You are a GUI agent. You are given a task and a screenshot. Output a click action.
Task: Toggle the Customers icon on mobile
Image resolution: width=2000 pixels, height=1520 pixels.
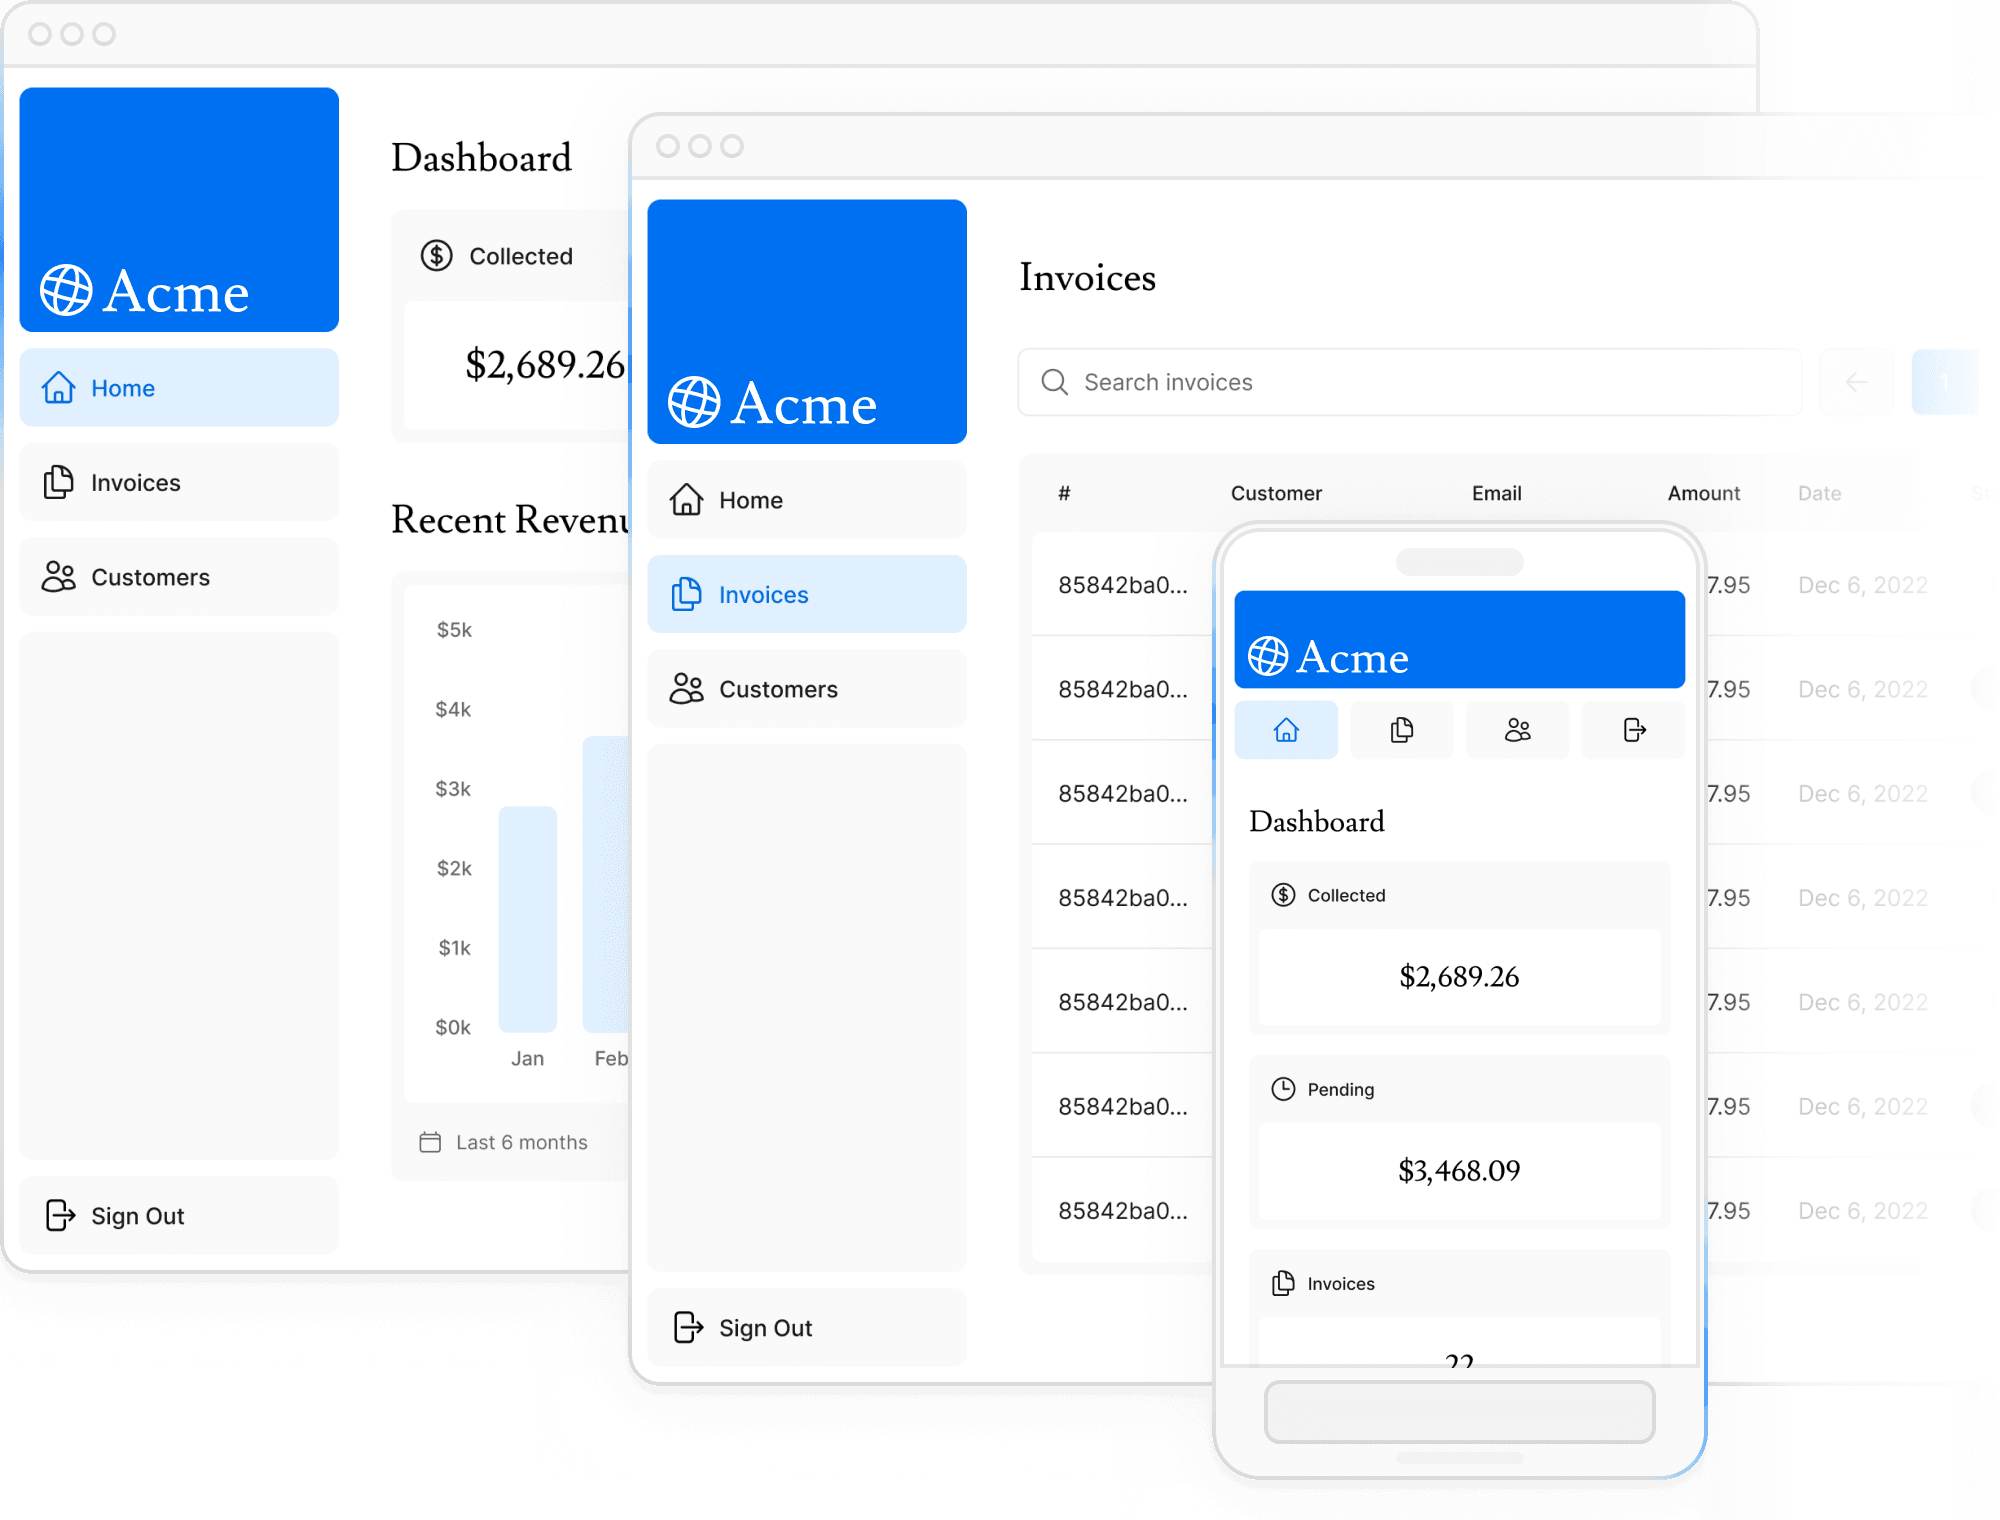pos(1516,730)
